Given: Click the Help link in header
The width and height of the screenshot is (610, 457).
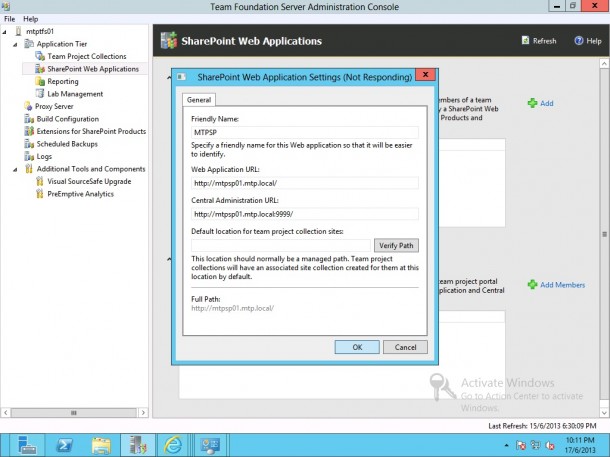Looking at the screenshot, I should [594, 41].
